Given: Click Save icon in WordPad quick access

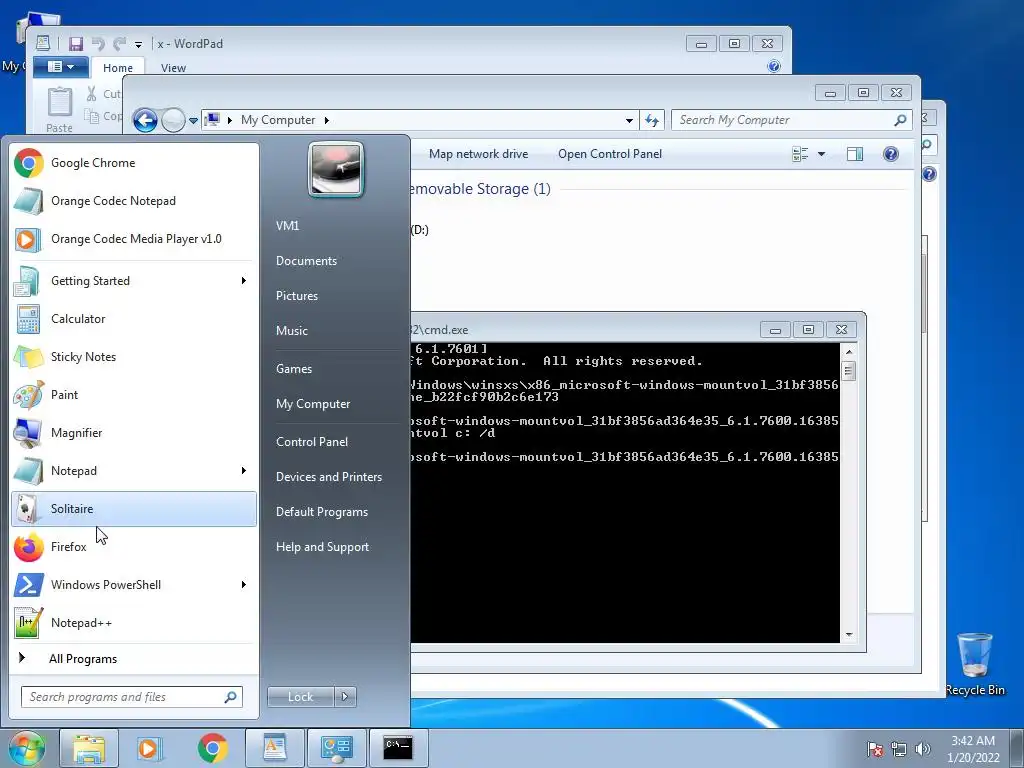Looking at the screenshot, I should point(76,44).
